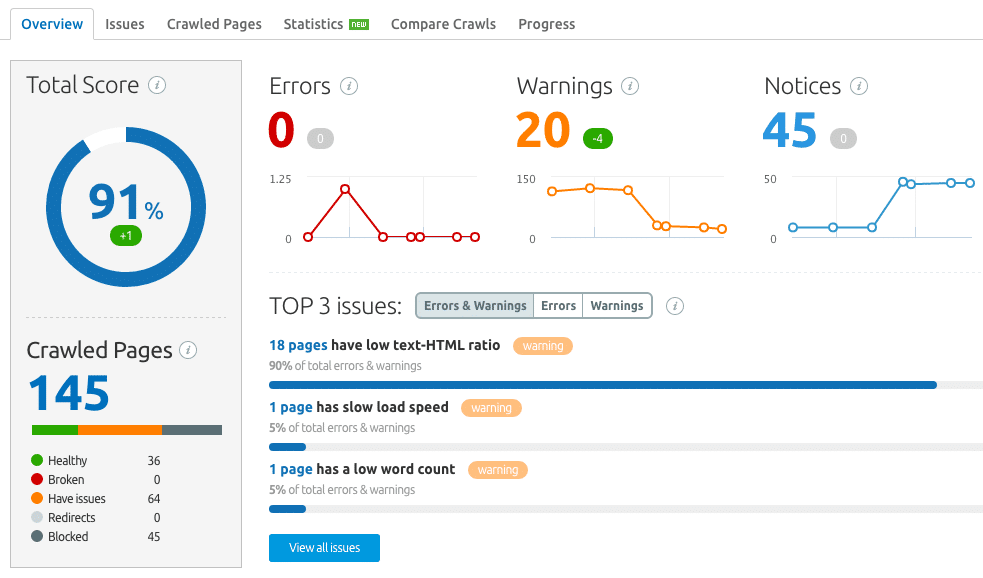This screenshot has height=578, width=983.
Task: Click the orange Have issues bar segment
Action: point(120,430)
